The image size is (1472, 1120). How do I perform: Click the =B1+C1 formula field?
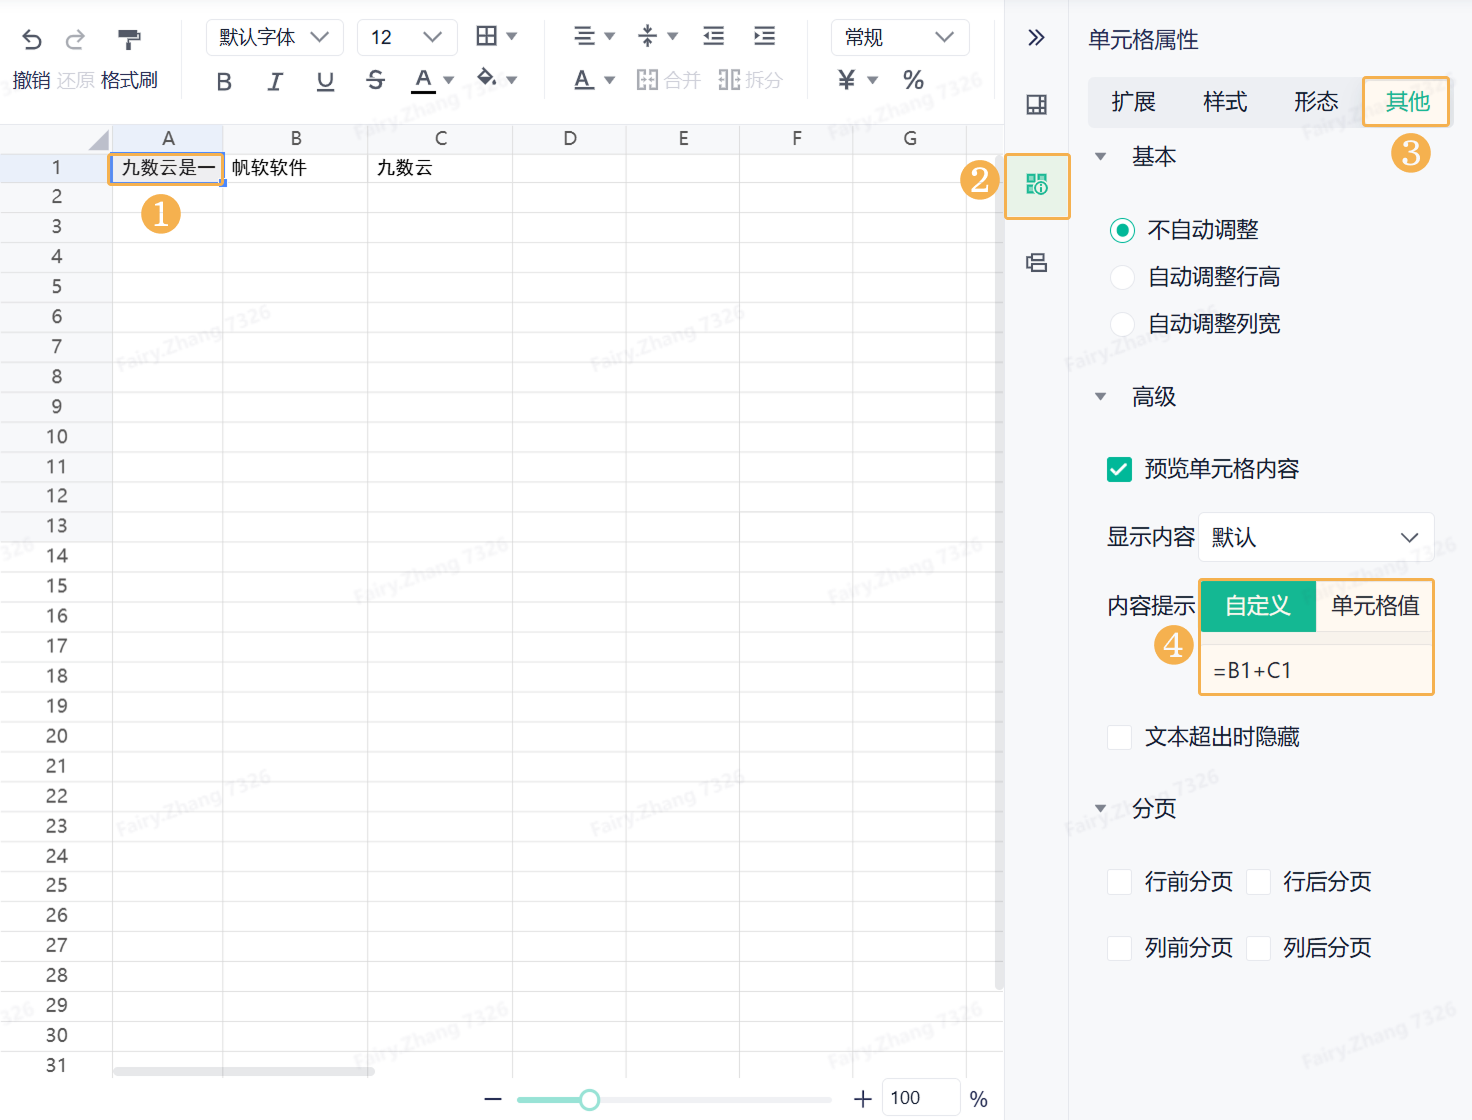point(1316,670)
